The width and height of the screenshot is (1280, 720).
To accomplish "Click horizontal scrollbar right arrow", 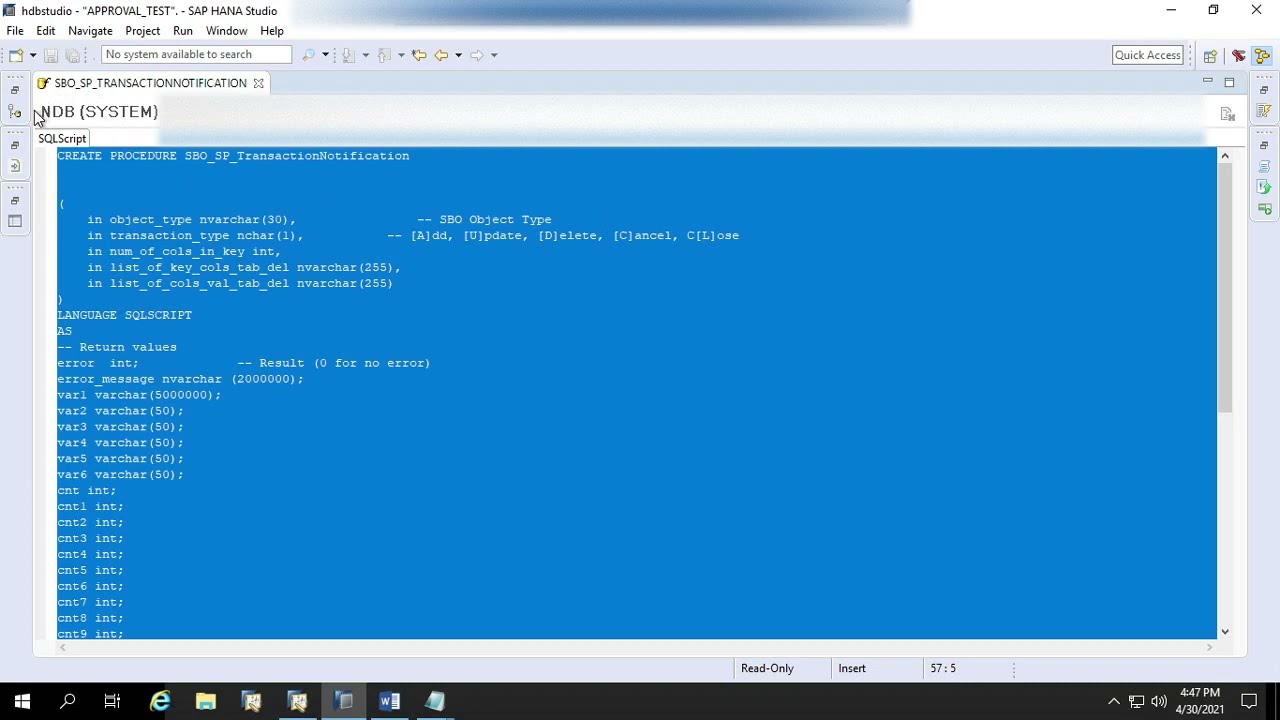I will coord(1209,647).
